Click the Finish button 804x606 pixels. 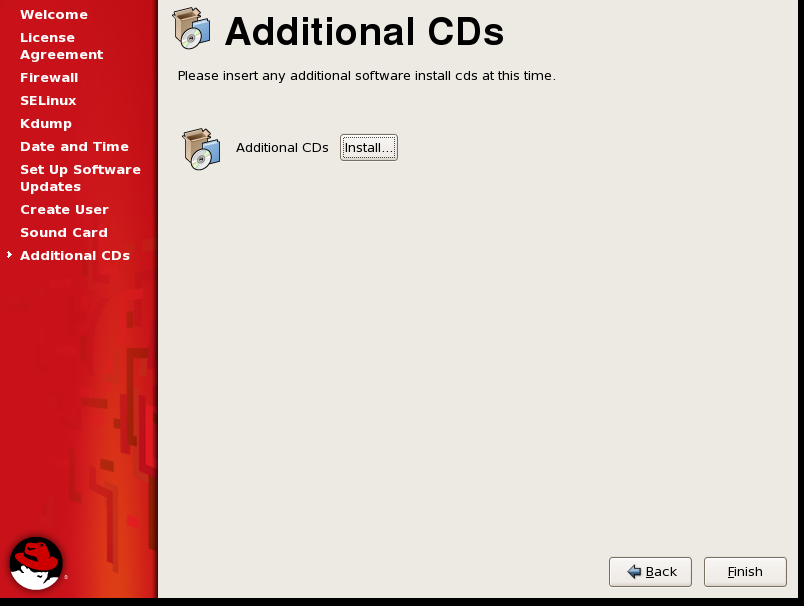pos(745,572)
